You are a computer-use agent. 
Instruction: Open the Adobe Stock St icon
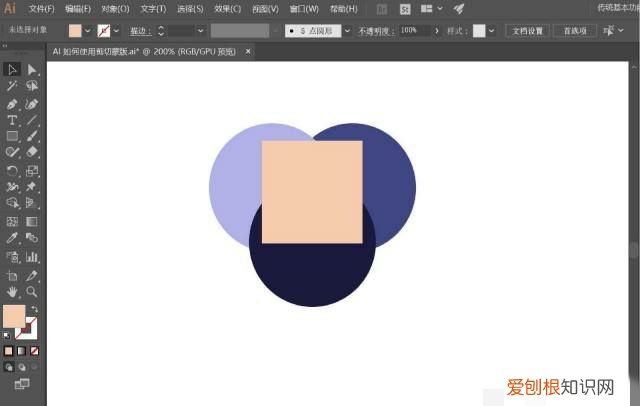click(x=405, y=9)
